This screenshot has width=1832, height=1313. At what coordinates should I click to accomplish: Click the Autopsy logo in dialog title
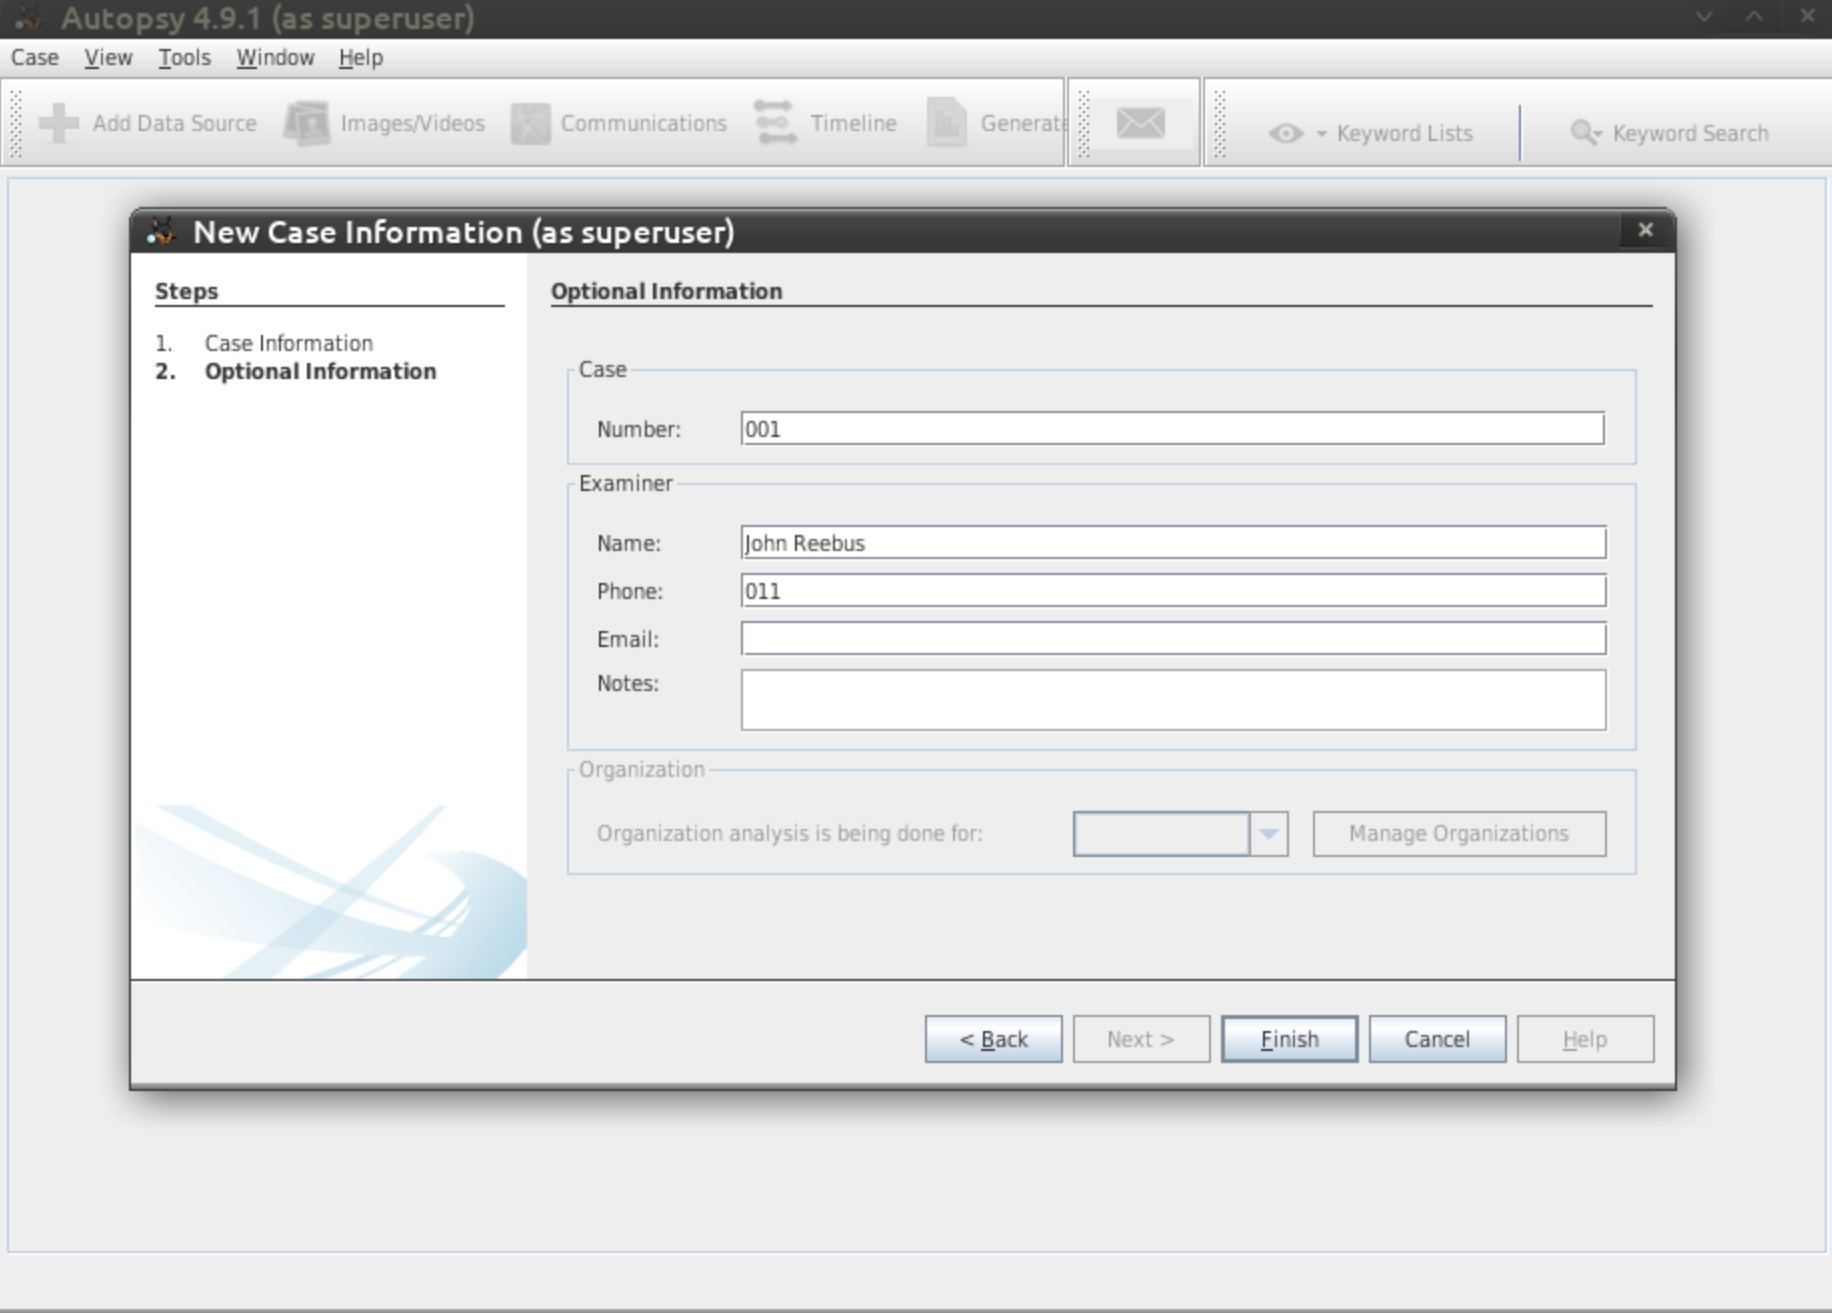(161, 231)
